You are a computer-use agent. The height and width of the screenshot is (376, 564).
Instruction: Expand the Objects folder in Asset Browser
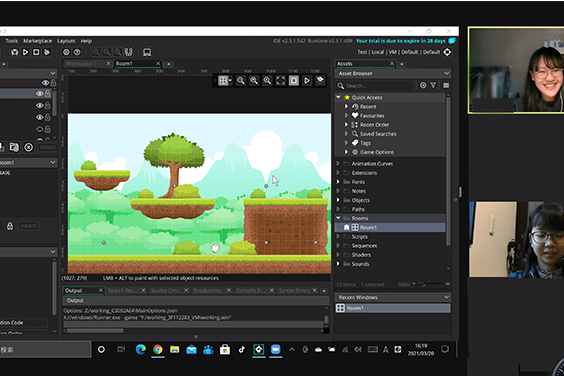point(338,200)
